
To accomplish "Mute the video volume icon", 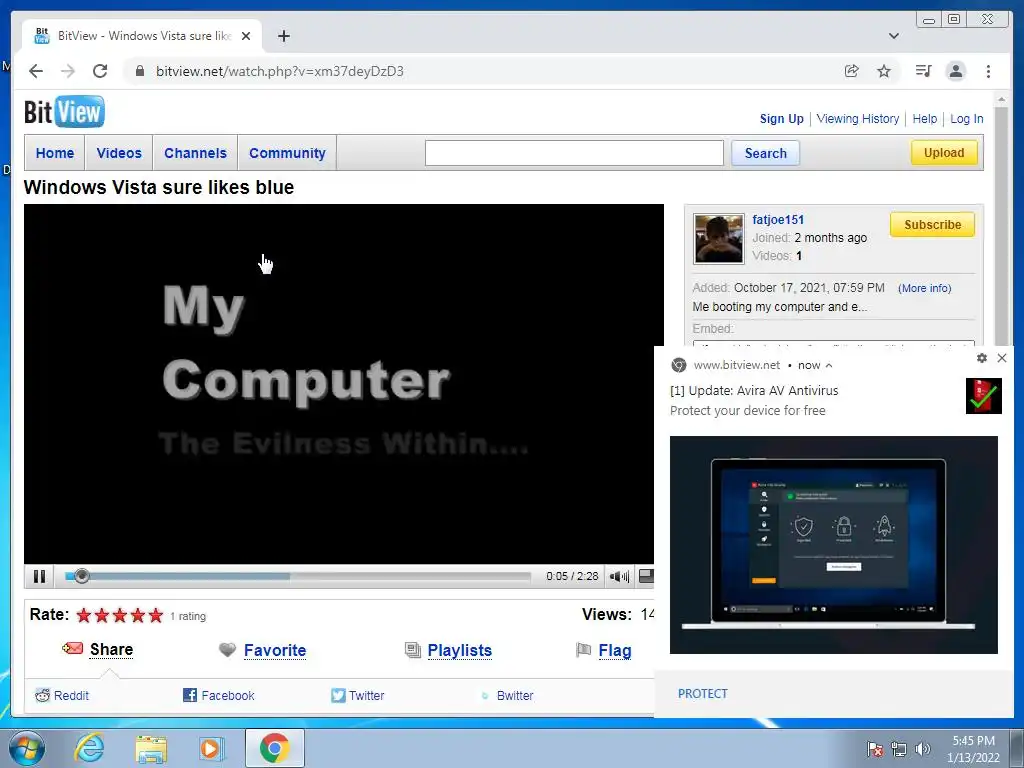I will click(x=618, y=576).
